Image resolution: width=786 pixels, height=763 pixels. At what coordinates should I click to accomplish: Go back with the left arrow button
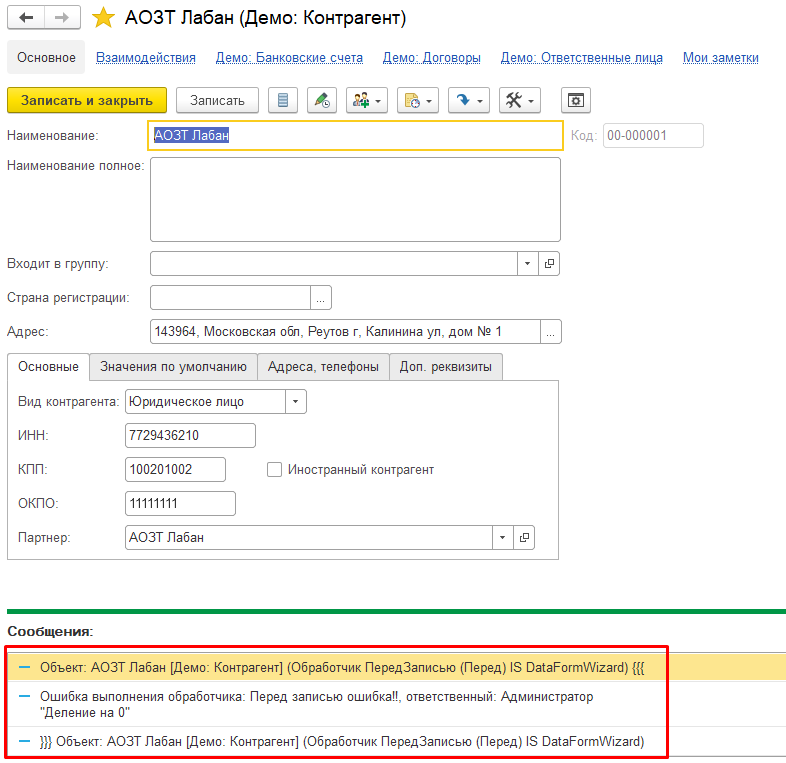point(26,18)
